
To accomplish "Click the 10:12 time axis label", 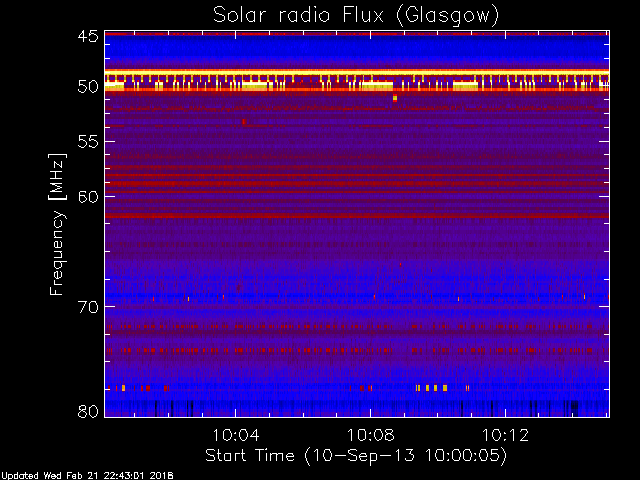I will coord(505,435).
